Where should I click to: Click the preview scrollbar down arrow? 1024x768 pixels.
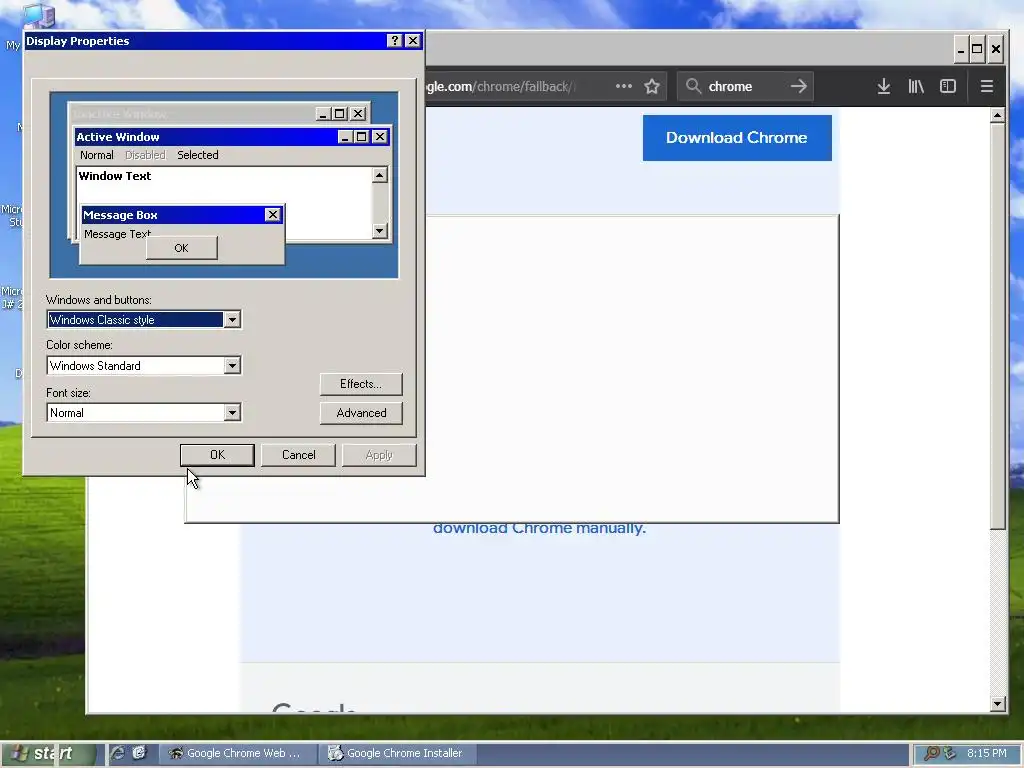point(379,231)
